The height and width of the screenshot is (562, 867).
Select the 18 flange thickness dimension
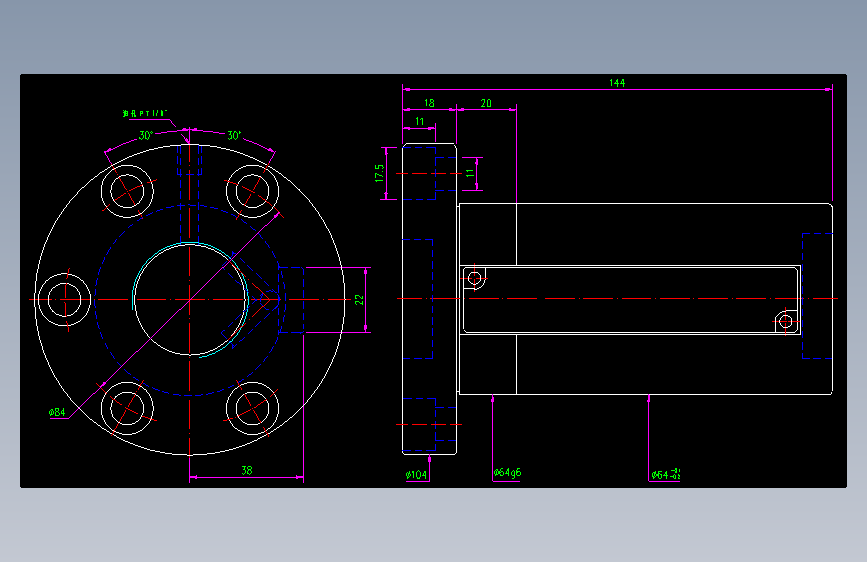tap(429, 103)
